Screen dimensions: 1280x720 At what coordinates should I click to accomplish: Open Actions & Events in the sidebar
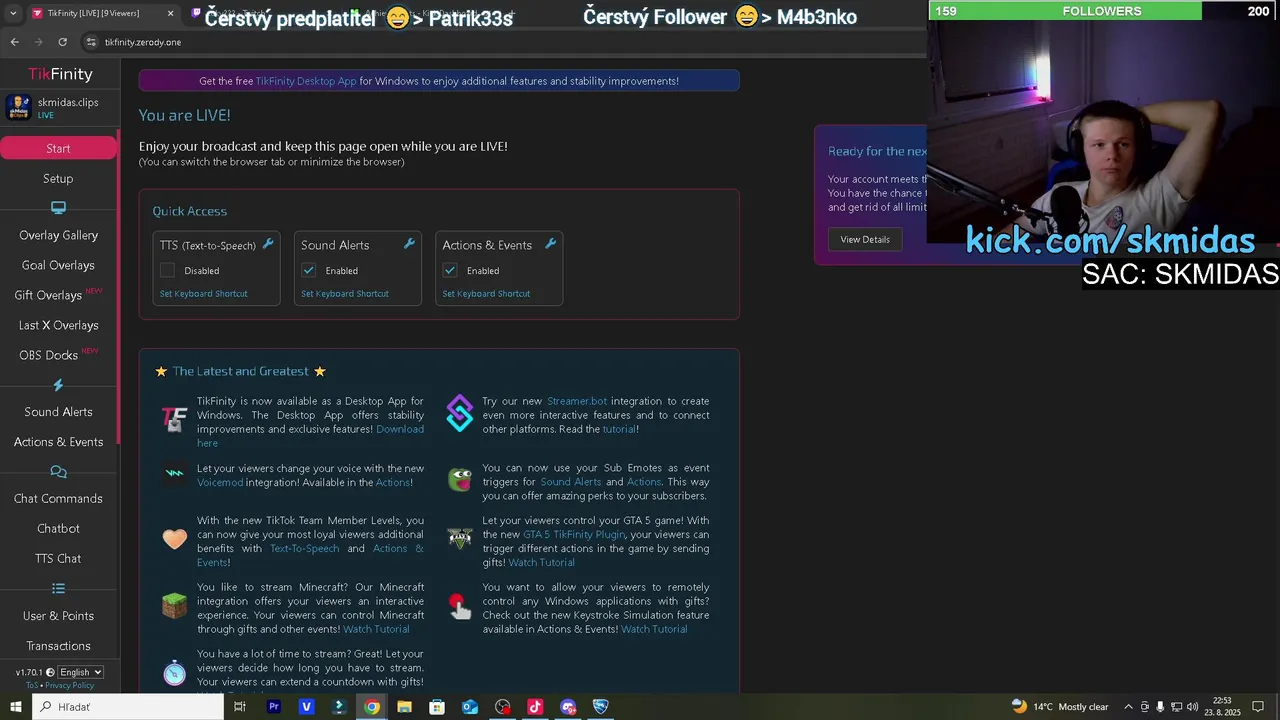[x=58, y=442]
